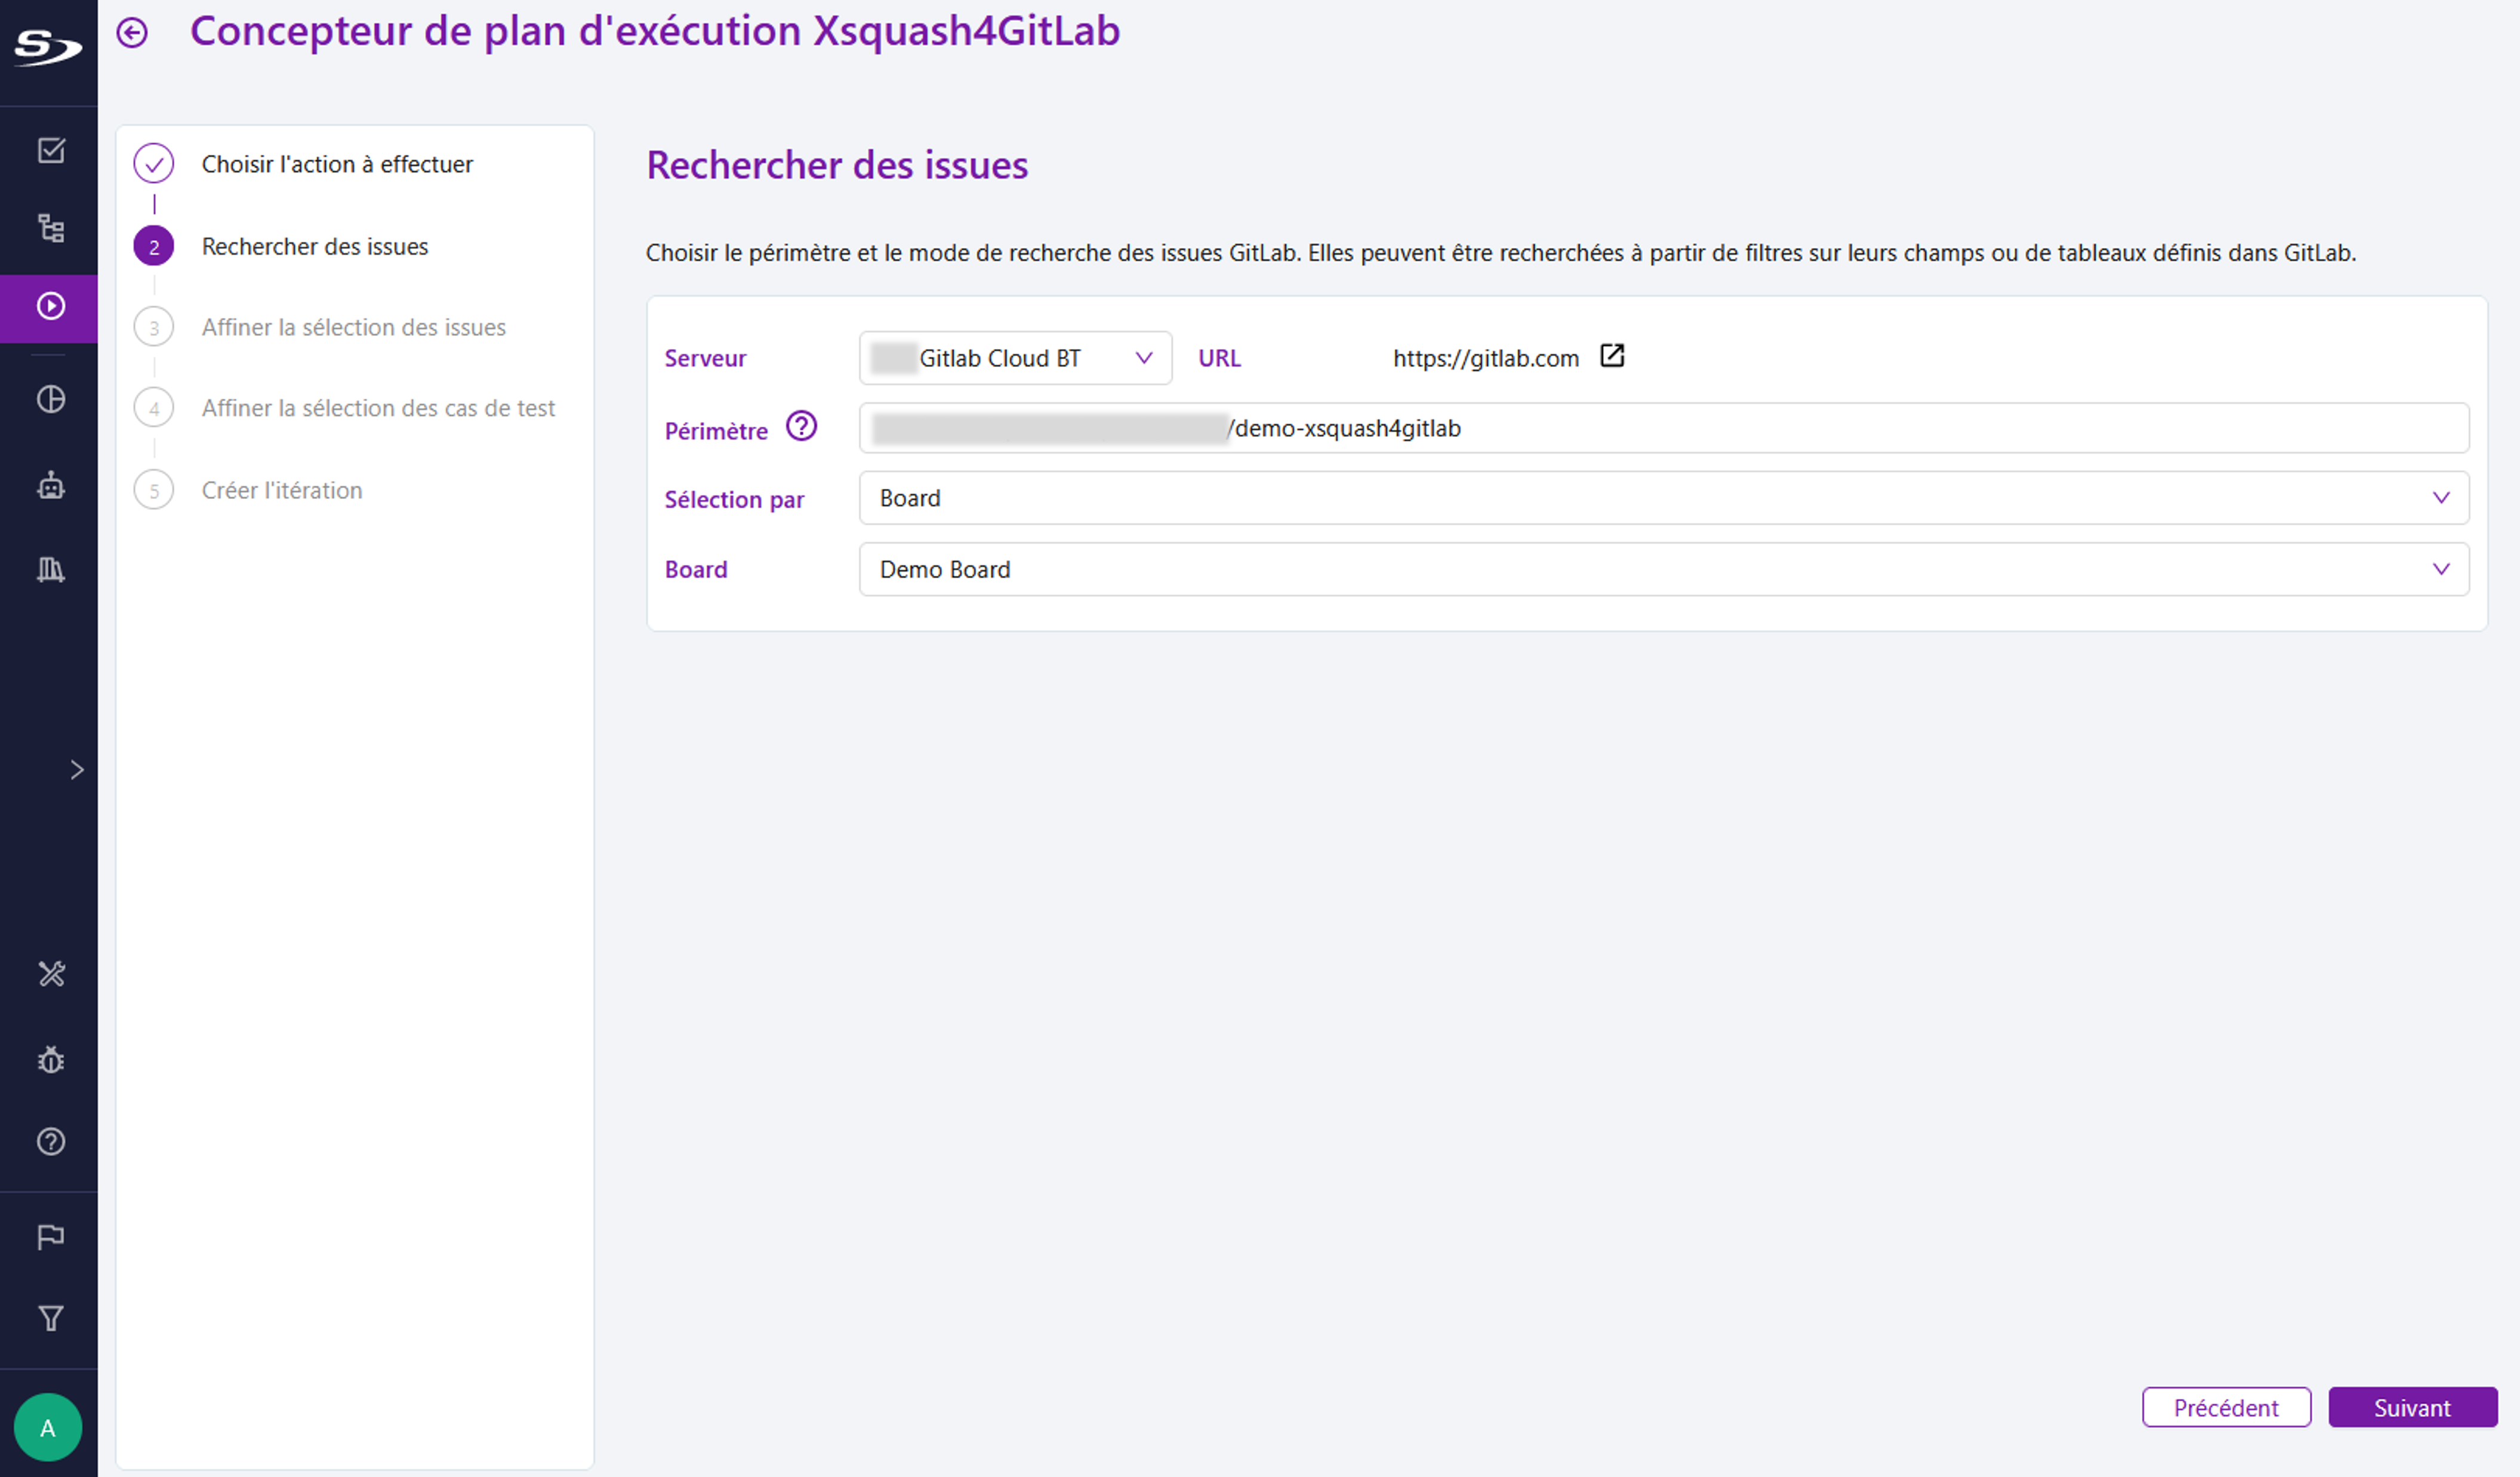
Task: Expand the Serveur dropdown
Action: point(1143,357)
